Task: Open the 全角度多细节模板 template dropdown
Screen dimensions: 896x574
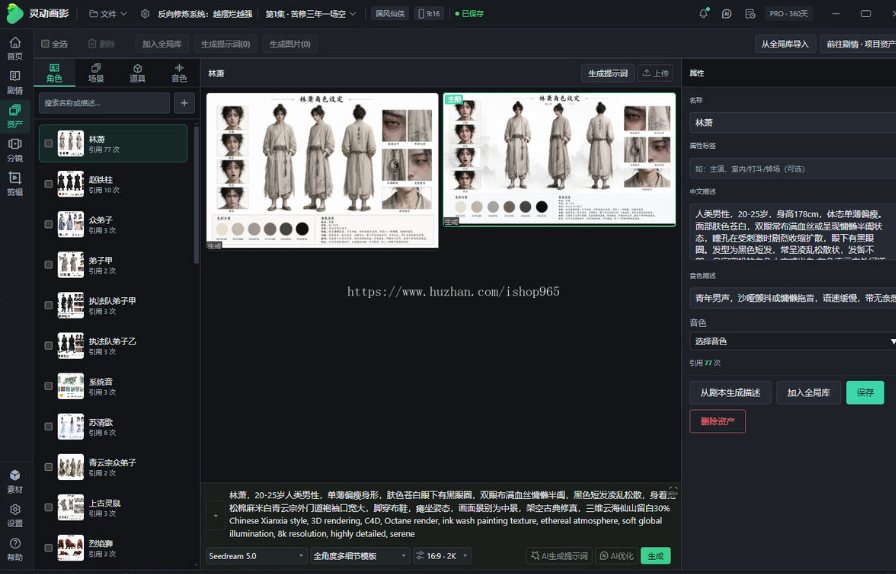Action: [360, 556]
